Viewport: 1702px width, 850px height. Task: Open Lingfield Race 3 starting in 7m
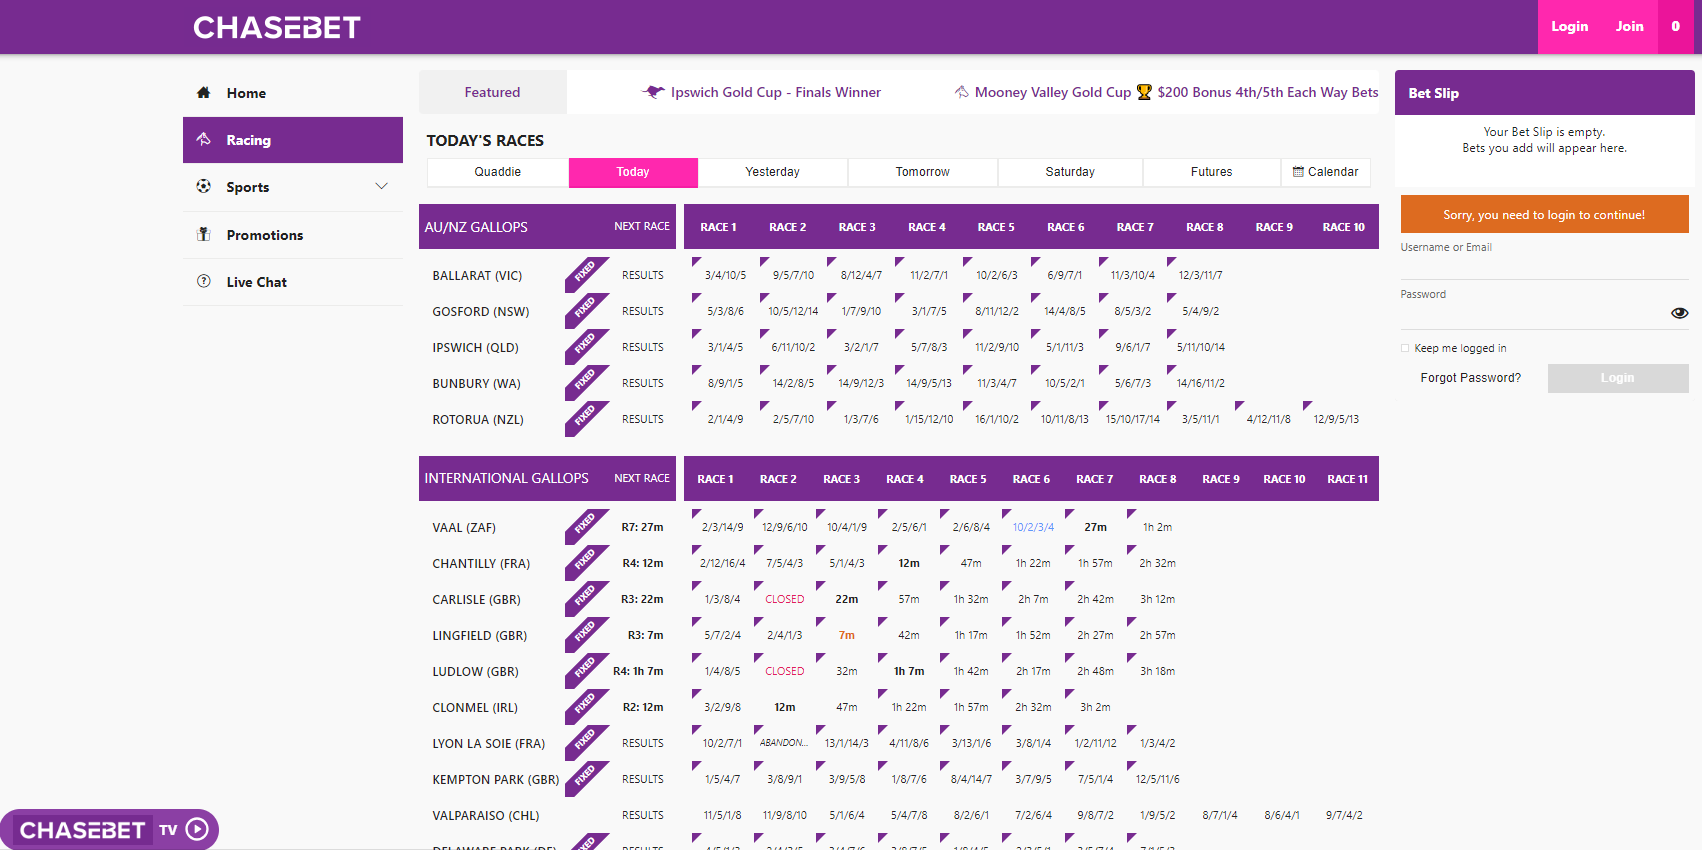coord(847,635)
